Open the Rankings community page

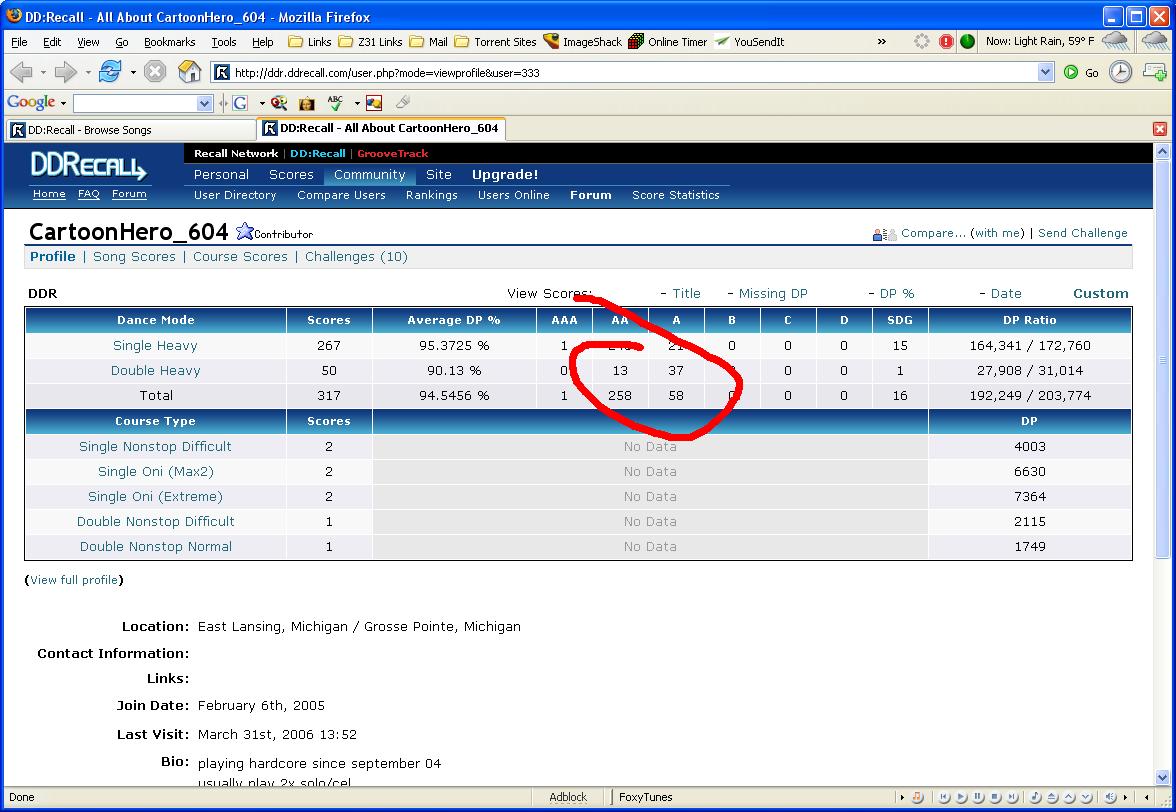tap(431, 195)
